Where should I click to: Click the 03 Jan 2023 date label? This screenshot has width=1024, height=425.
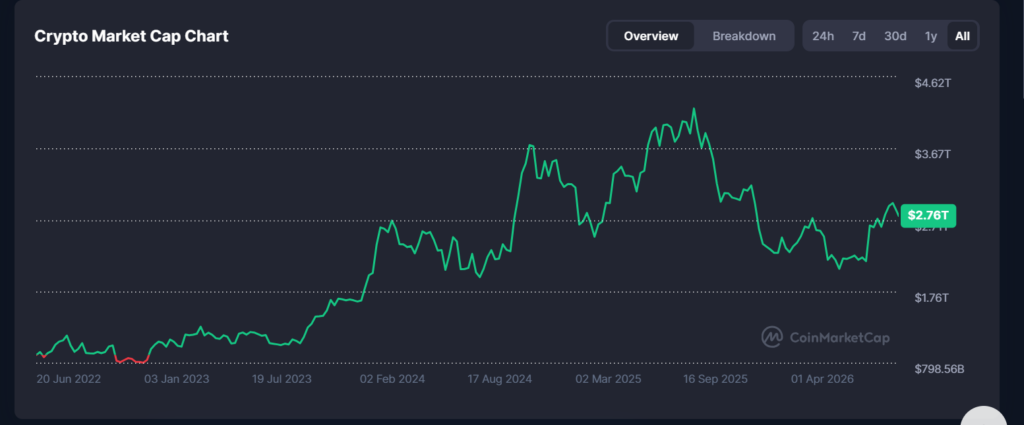(x=177, y=379)
